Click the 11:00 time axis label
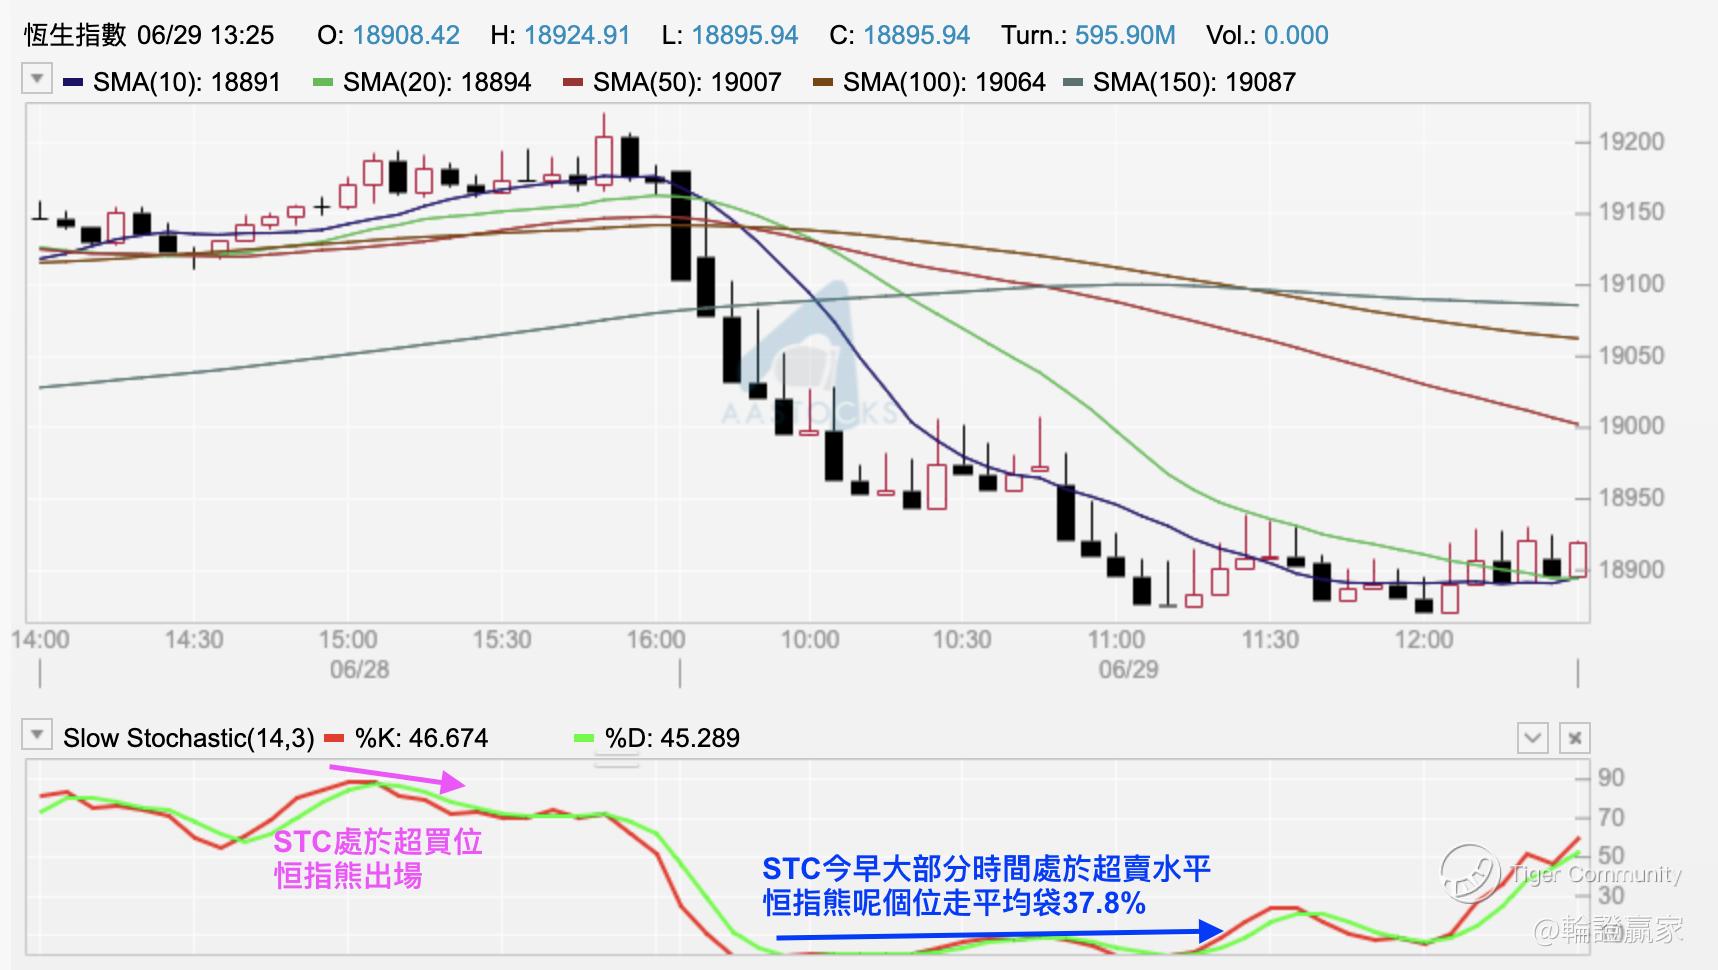 pyautogui.click(x=1116, y=640)
